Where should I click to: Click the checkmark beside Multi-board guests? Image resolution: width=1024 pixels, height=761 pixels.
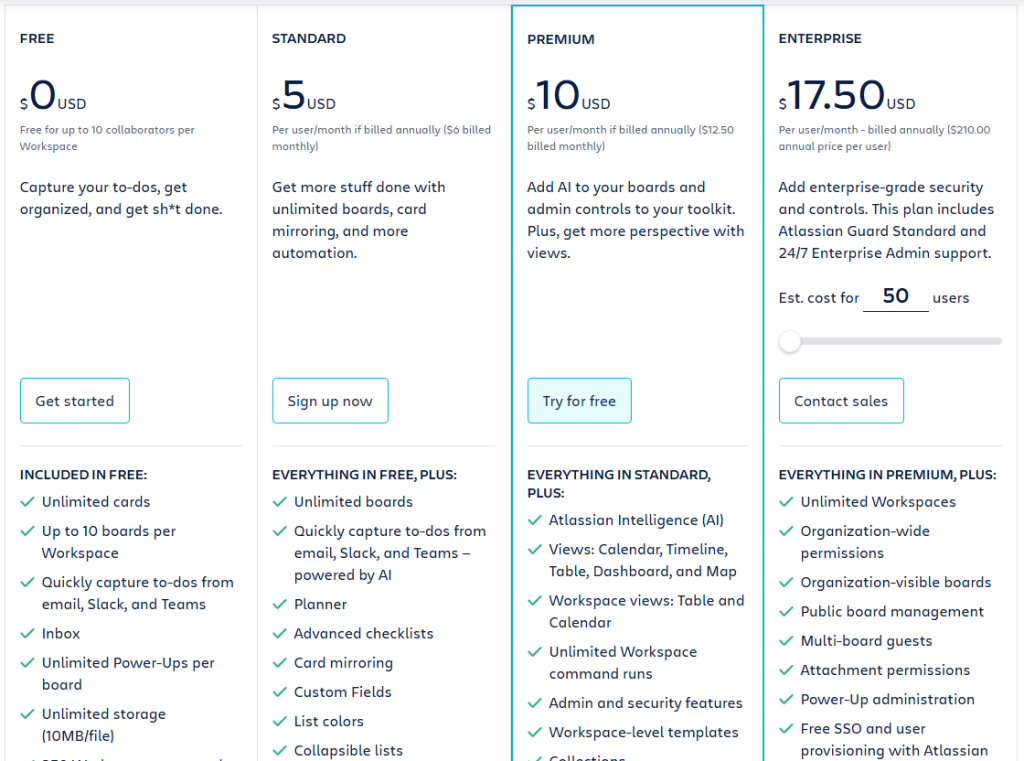(786, 641)
